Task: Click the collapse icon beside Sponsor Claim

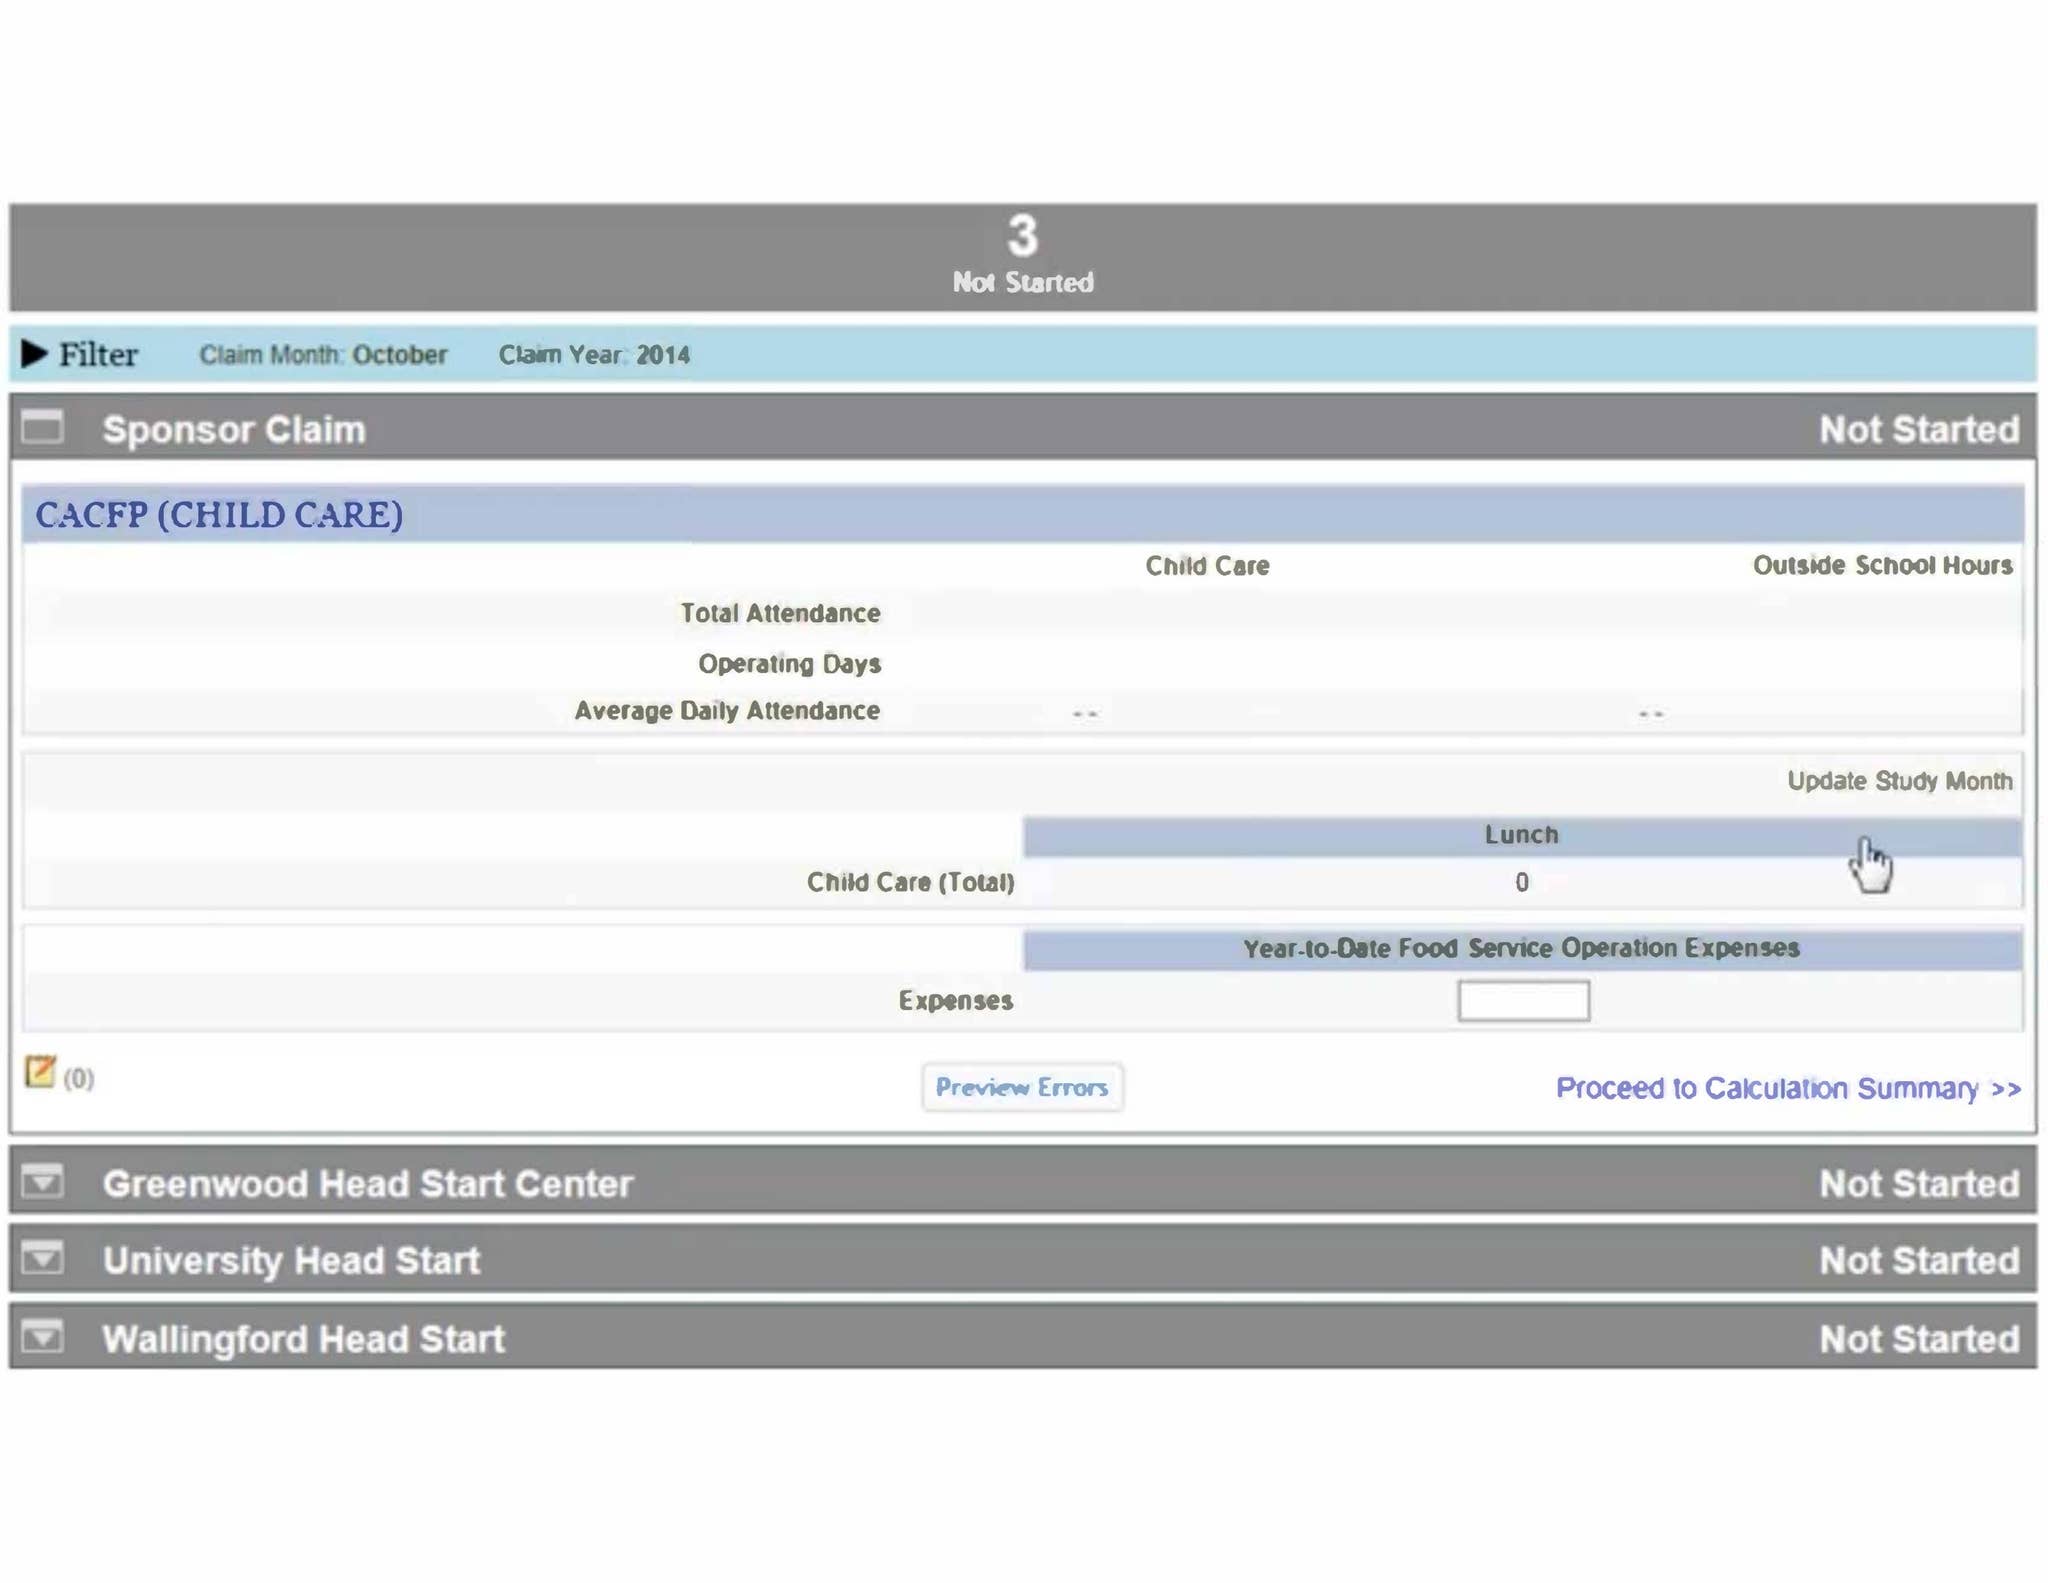Action: click(43, 429)
